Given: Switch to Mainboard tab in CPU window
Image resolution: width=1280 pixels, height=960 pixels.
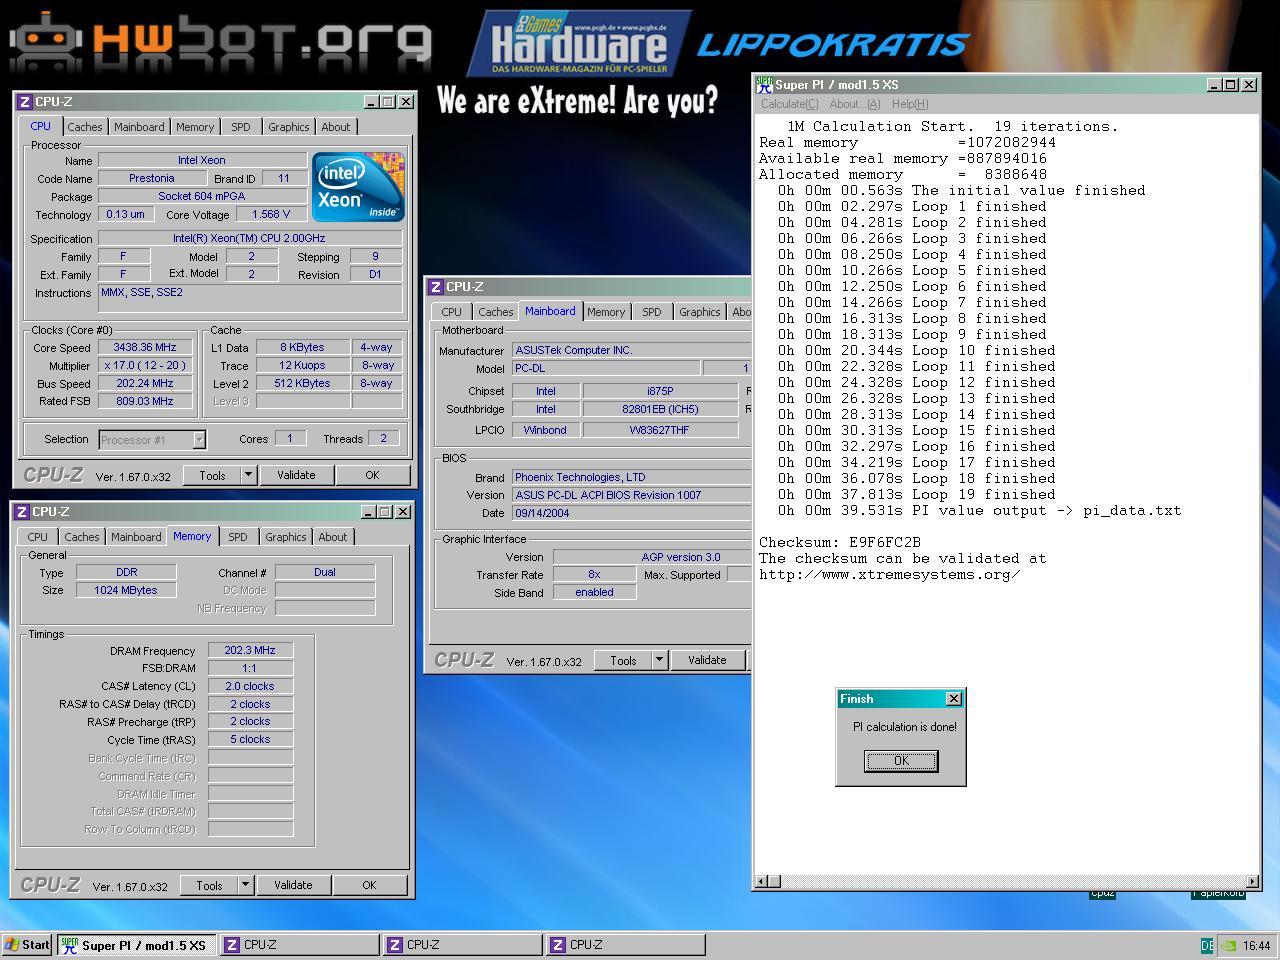Looking at the screenshot, I should (x=139, y=127).
